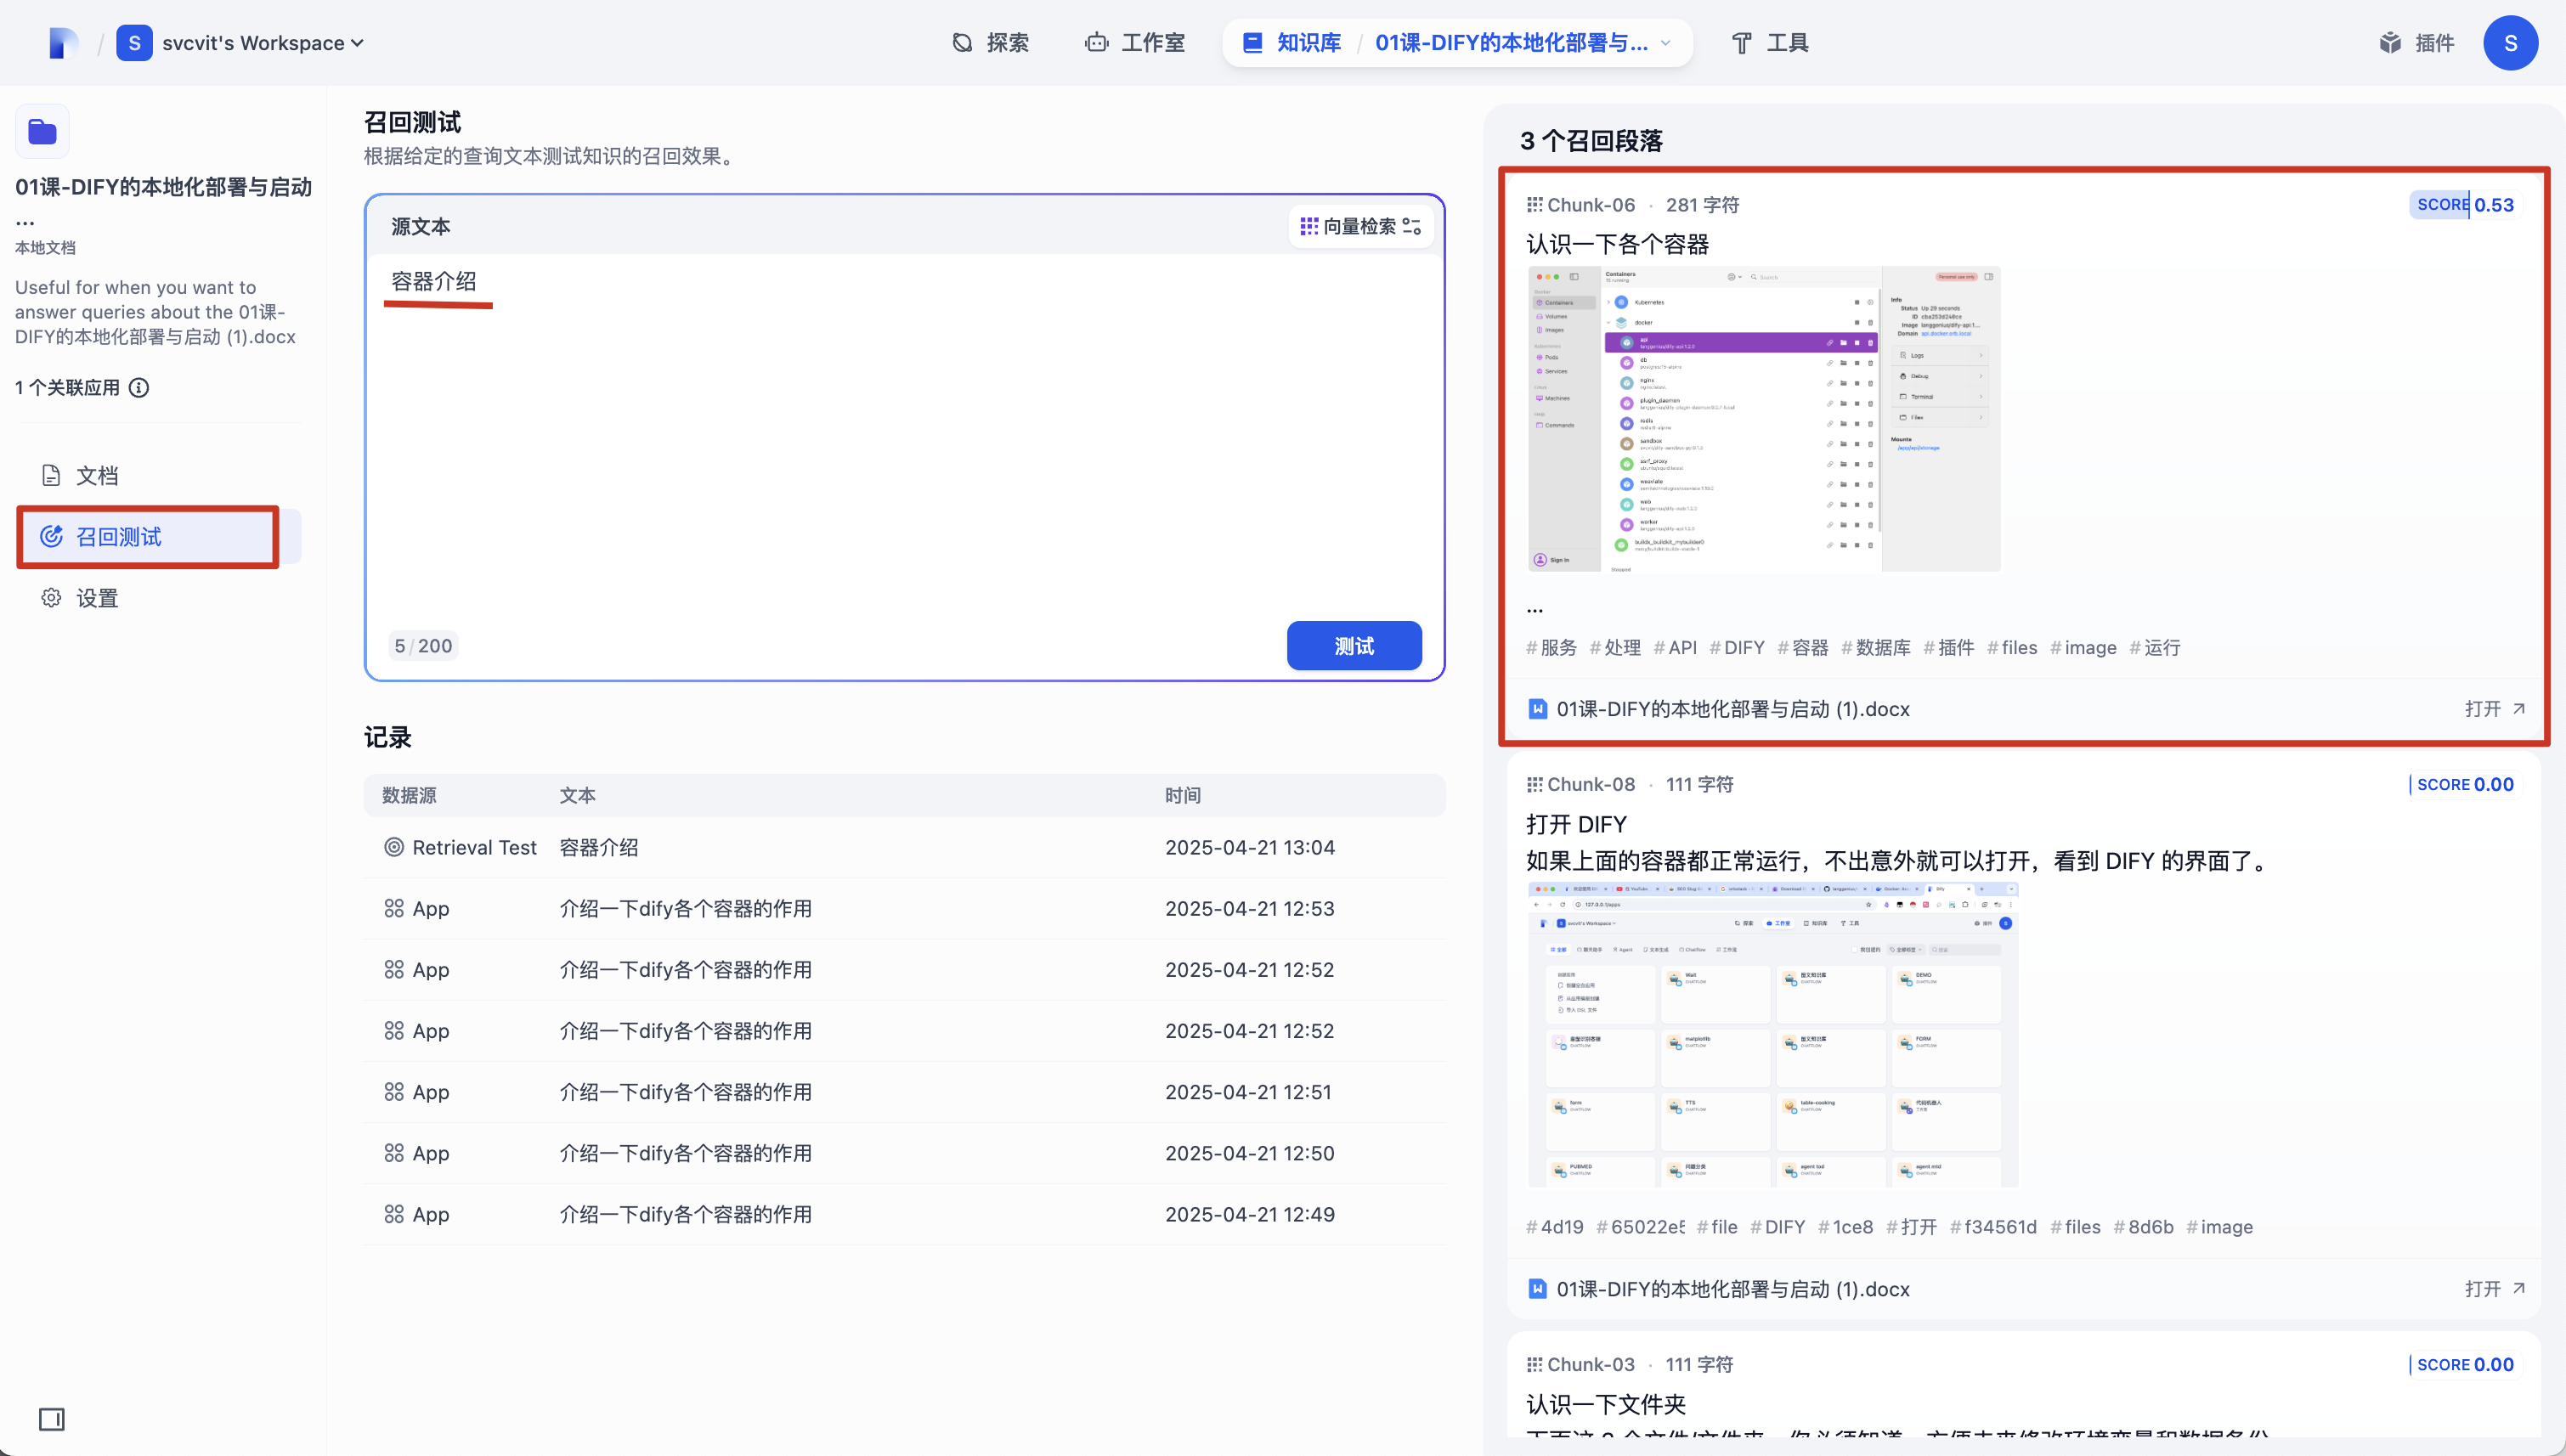Image resolution: width=2566 pixels, height=1456 pixels.
Task: Click the 召回测试 target icon in sidebar
Action: [51, 537]
